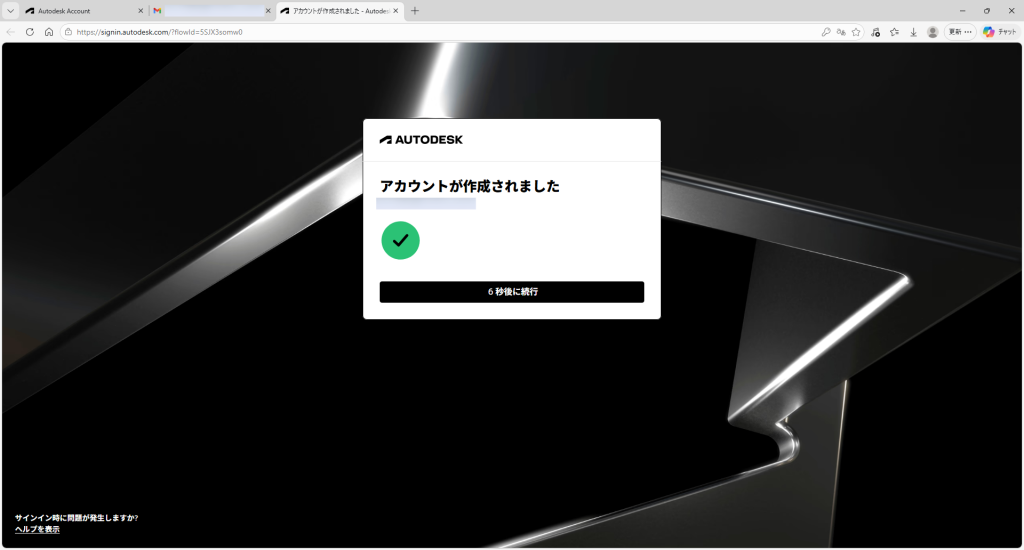
Task: Expand the tab search dropdown arrow
Action: click(10, 11)
